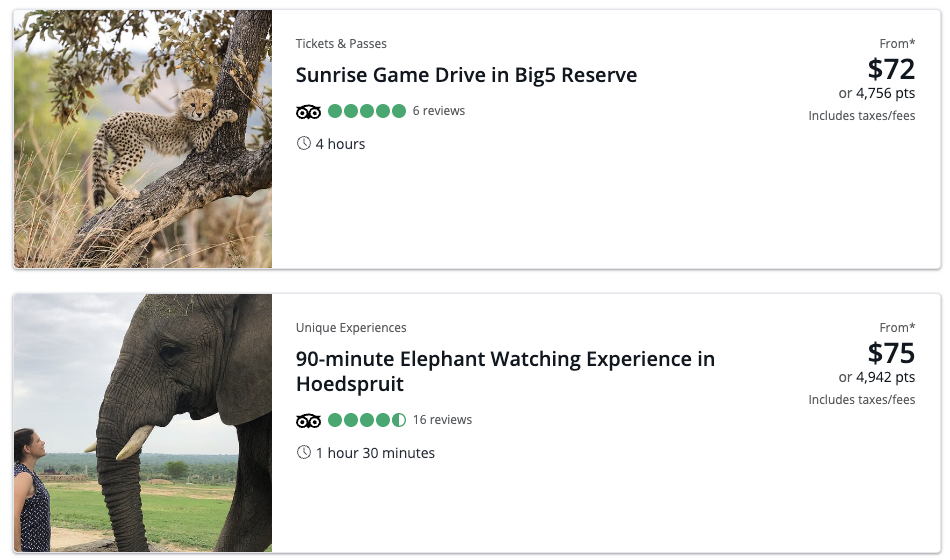Select the Unique Experiences category label
Viewport: 950px width, 560px height.
pos(351,328)
